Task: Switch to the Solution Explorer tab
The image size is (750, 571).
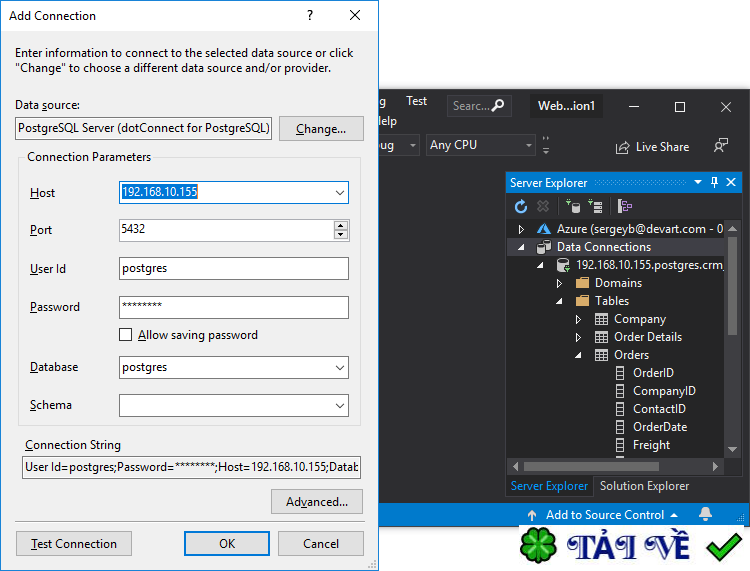Action: coord(644,486)
